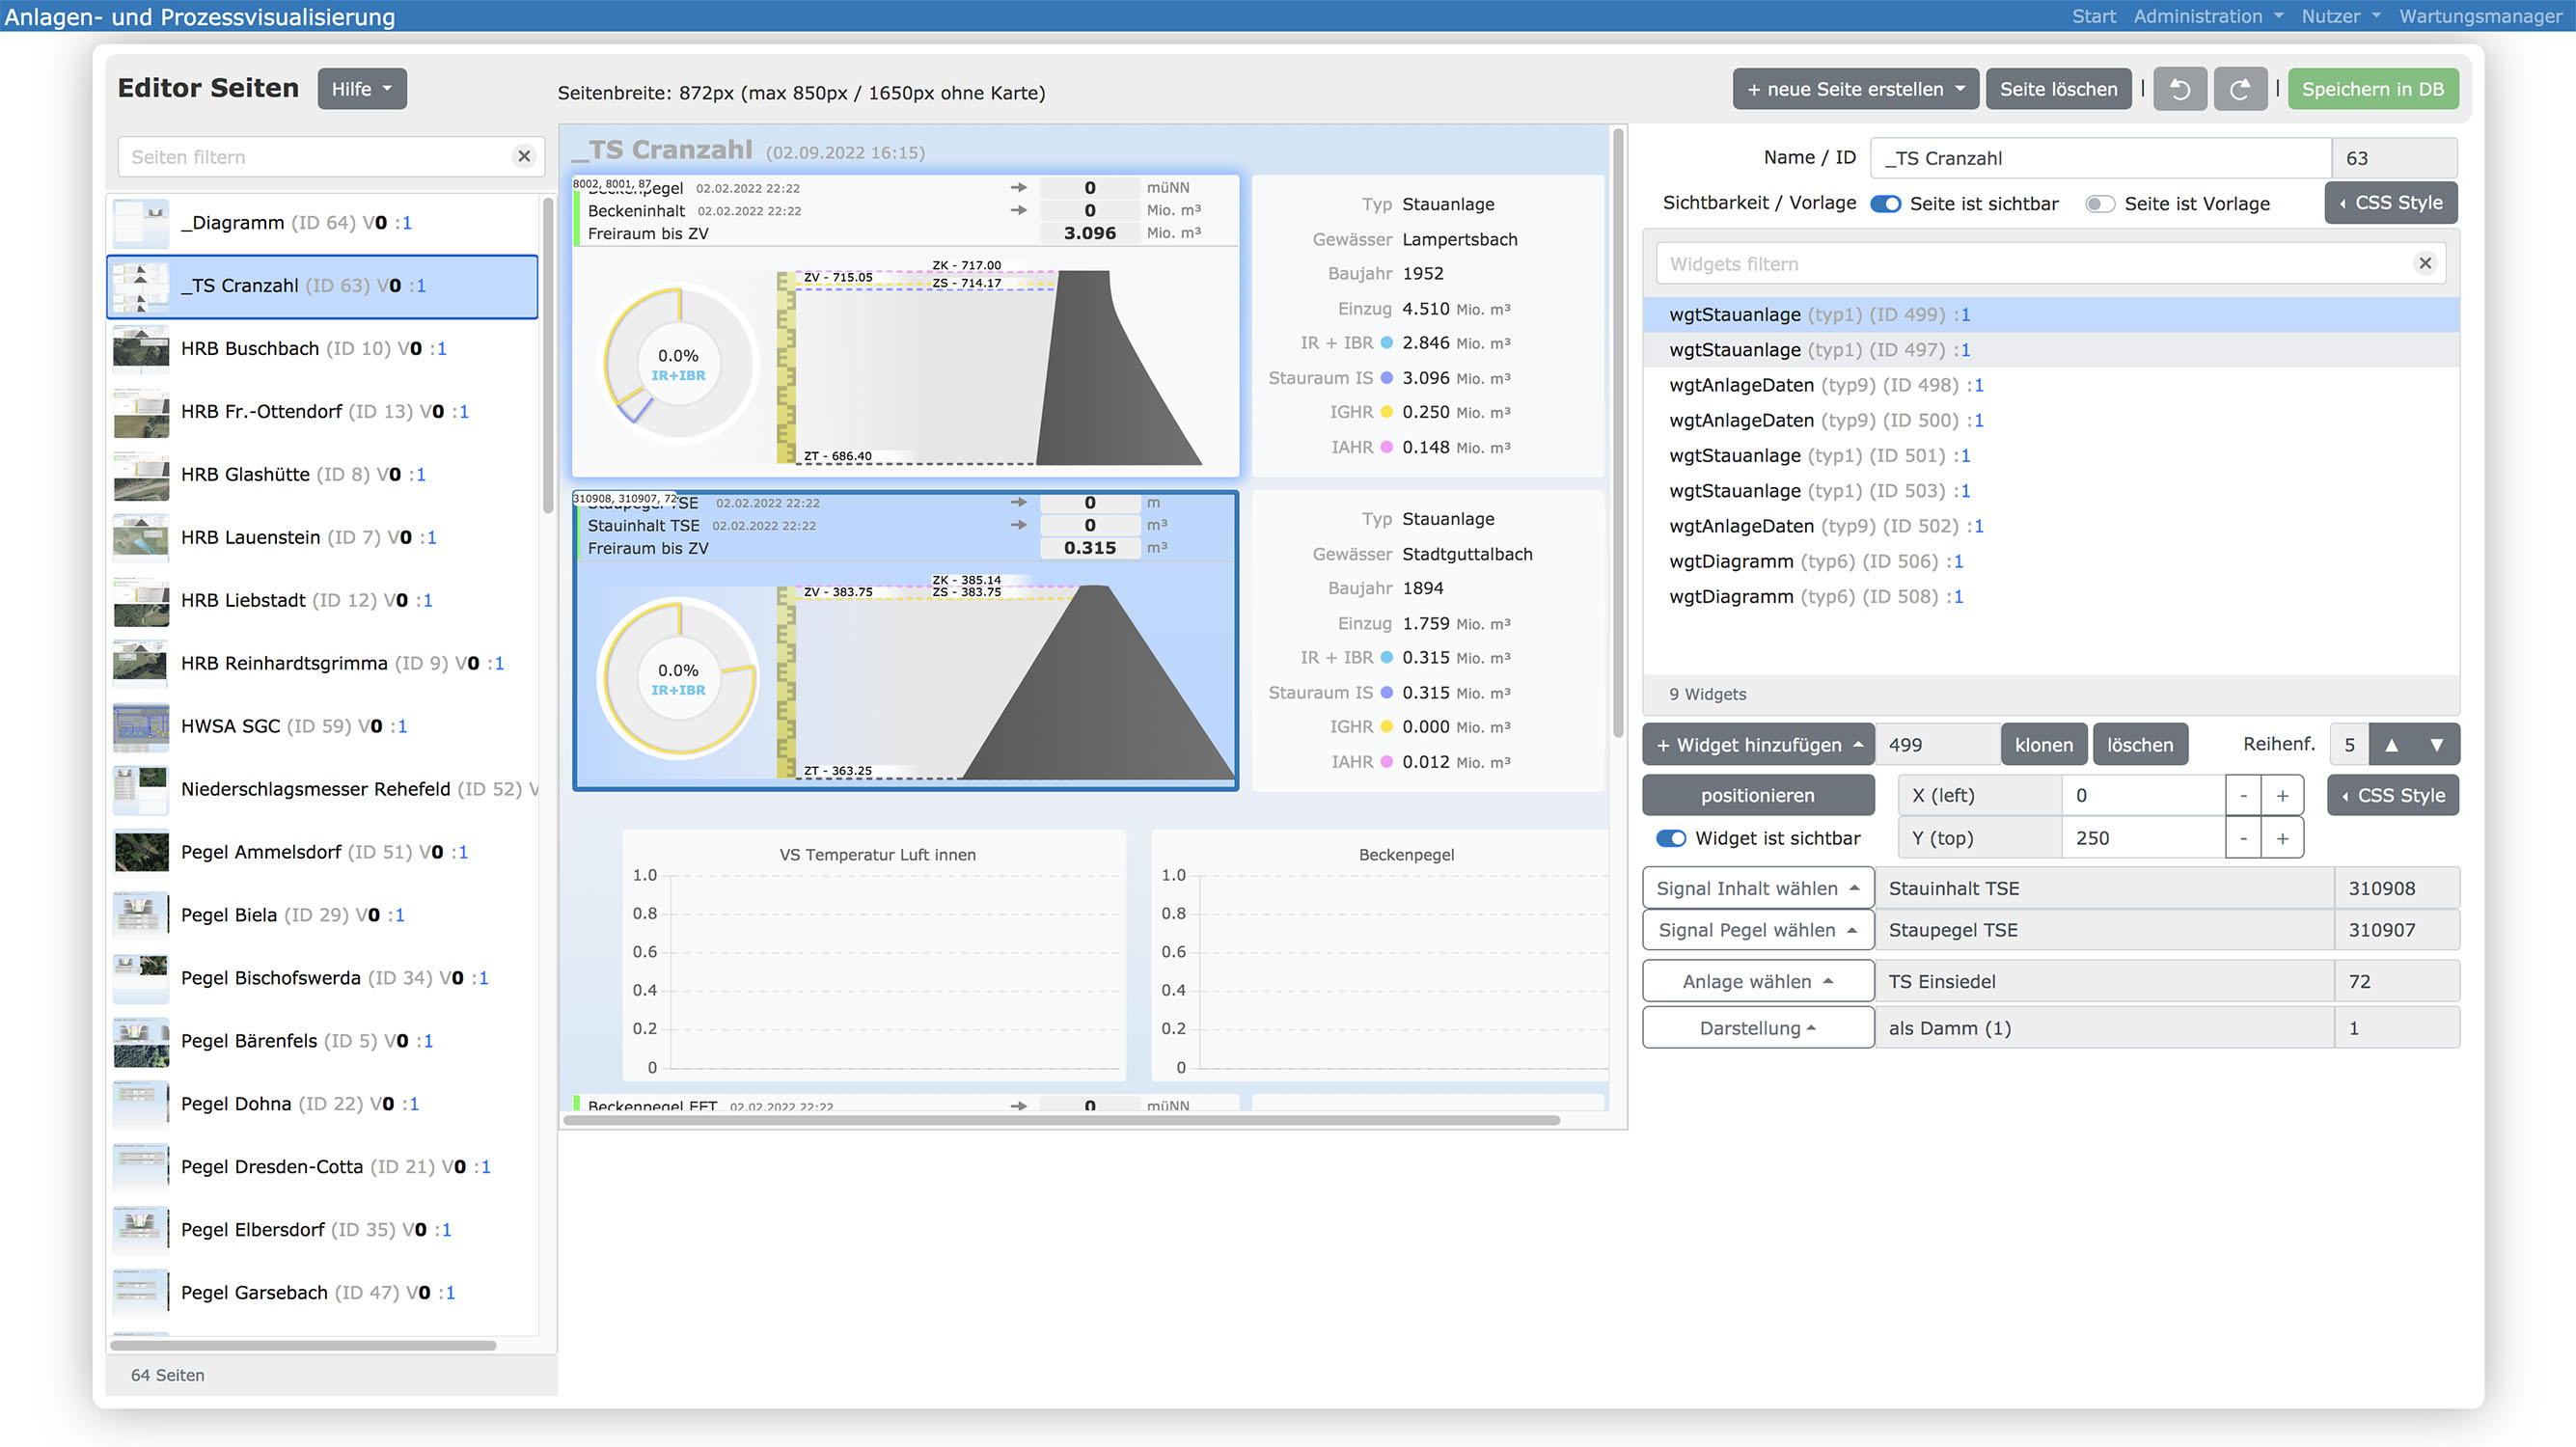This screenshot has height=1447, width=2576.
Task: Open Signal Inhalt wählen dropdown
Action: [1758, 888]
